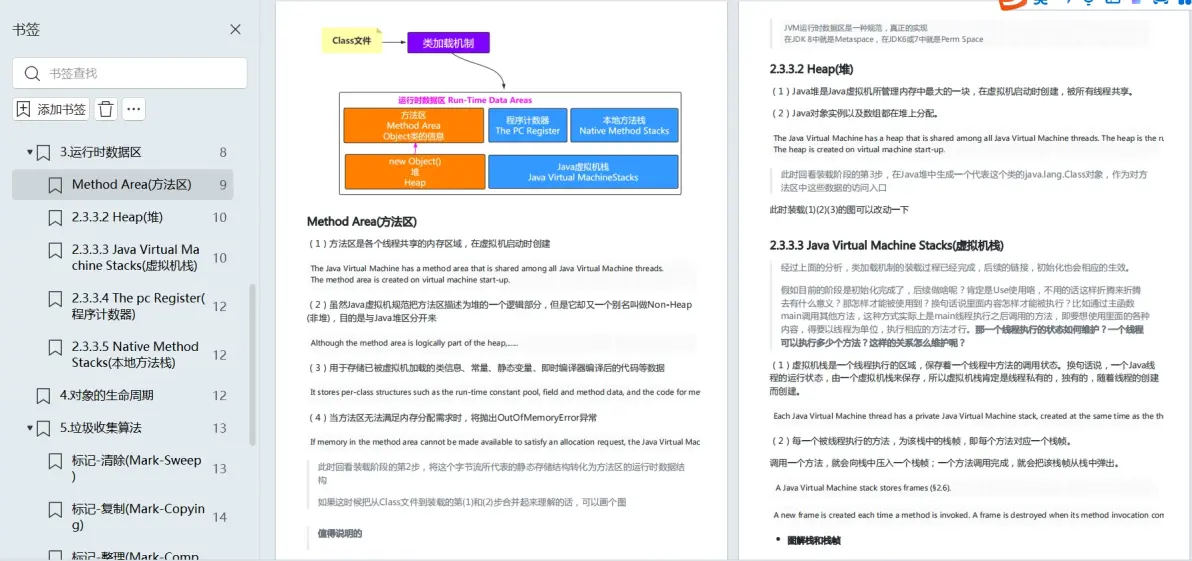1192x561 pixels.
Task: Click the bookmark panel vertical scrollbar
Action: 252,365
